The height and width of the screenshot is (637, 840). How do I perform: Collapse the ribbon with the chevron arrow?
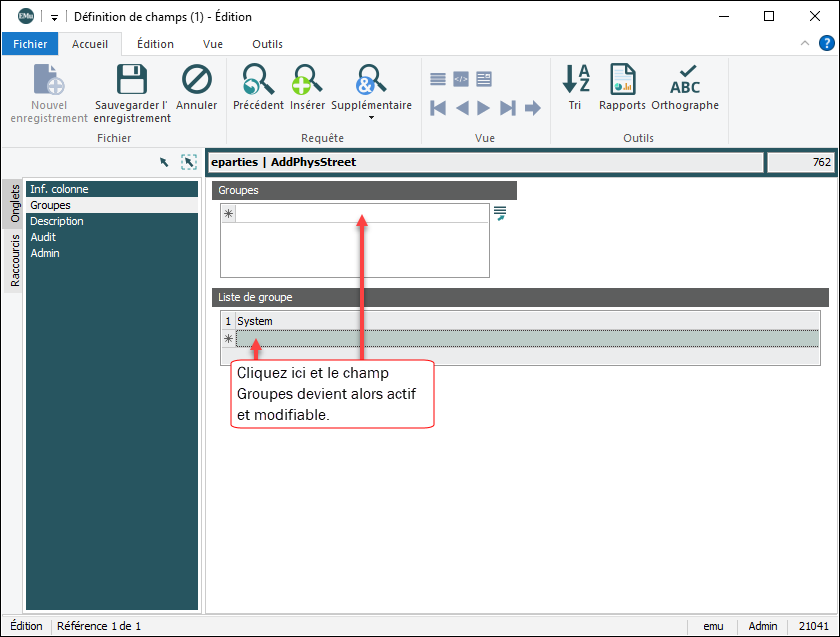point(806,44)
